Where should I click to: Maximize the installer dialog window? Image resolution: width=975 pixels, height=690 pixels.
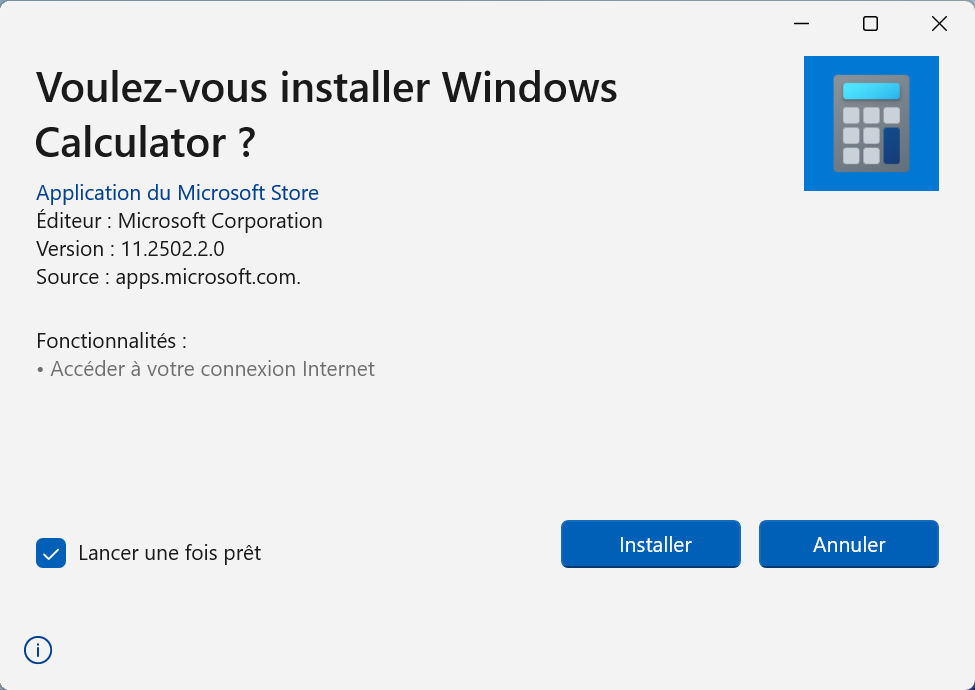pos(870,24)
